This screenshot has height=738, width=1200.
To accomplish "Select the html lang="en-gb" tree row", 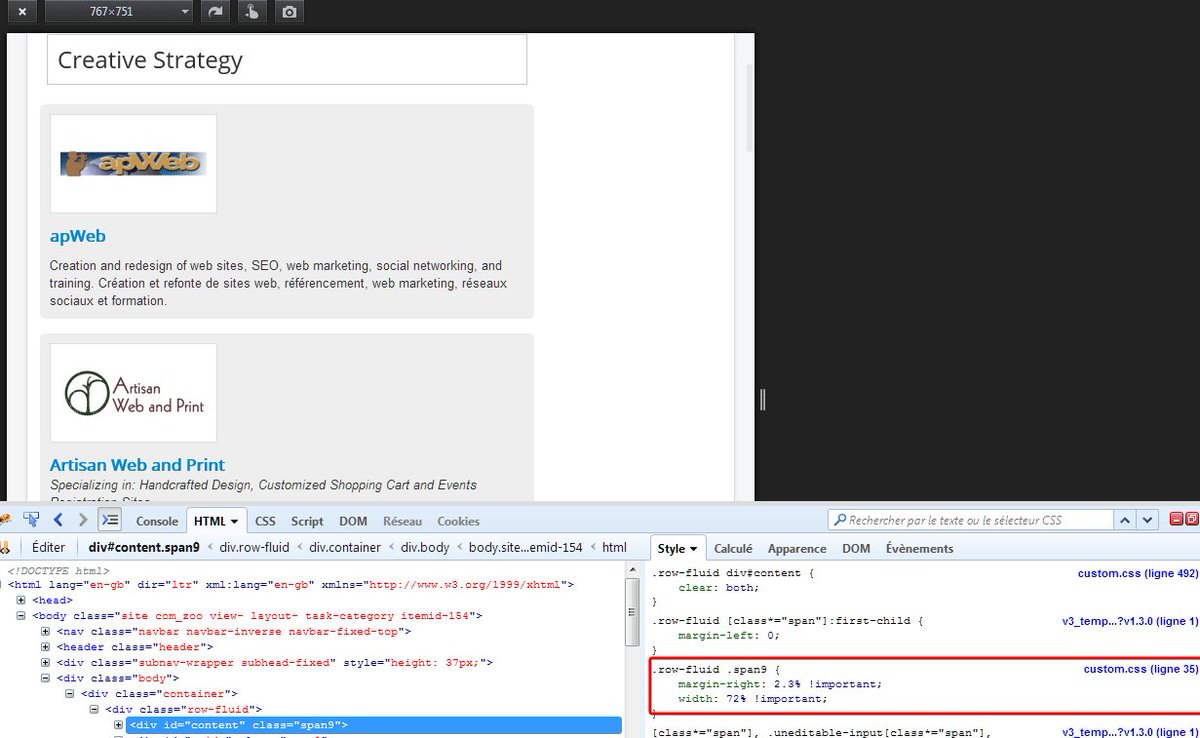I will [291, 584].
